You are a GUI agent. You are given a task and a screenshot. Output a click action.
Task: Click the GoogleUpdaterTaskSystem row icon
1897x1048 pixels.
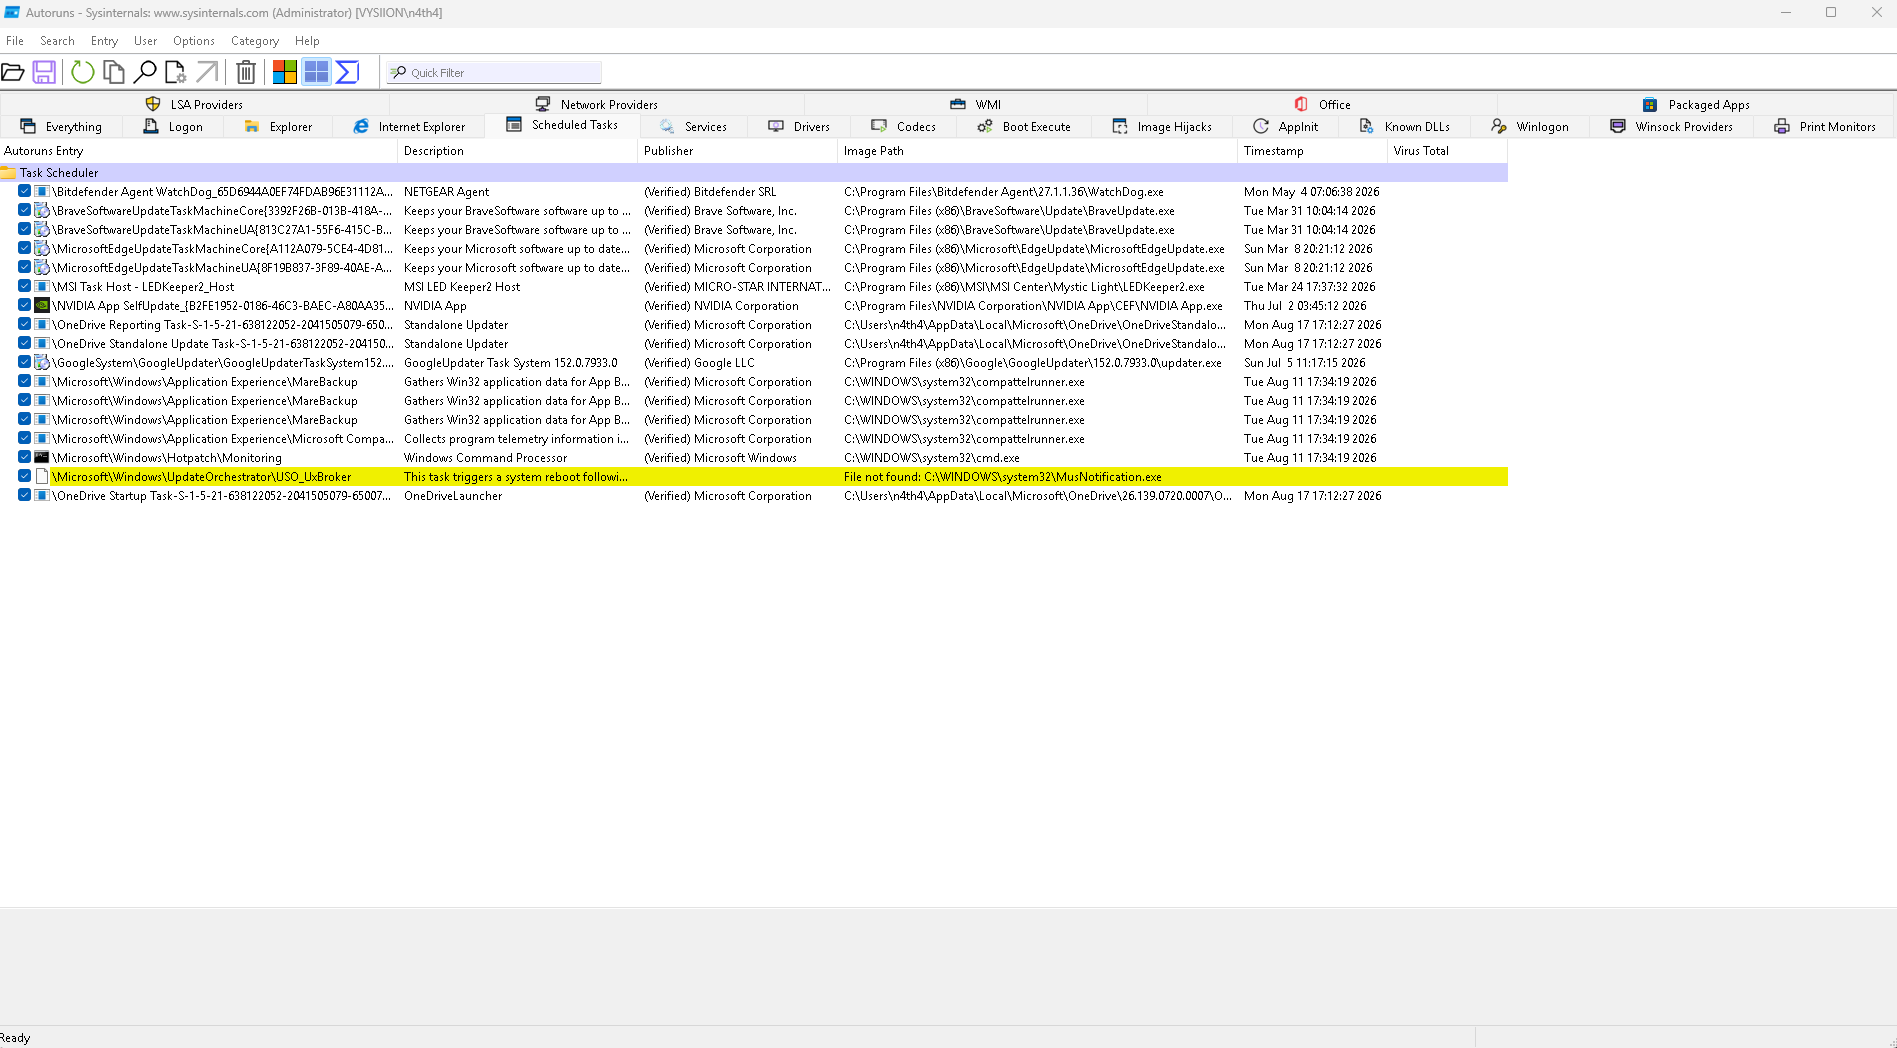pos(42,363)
